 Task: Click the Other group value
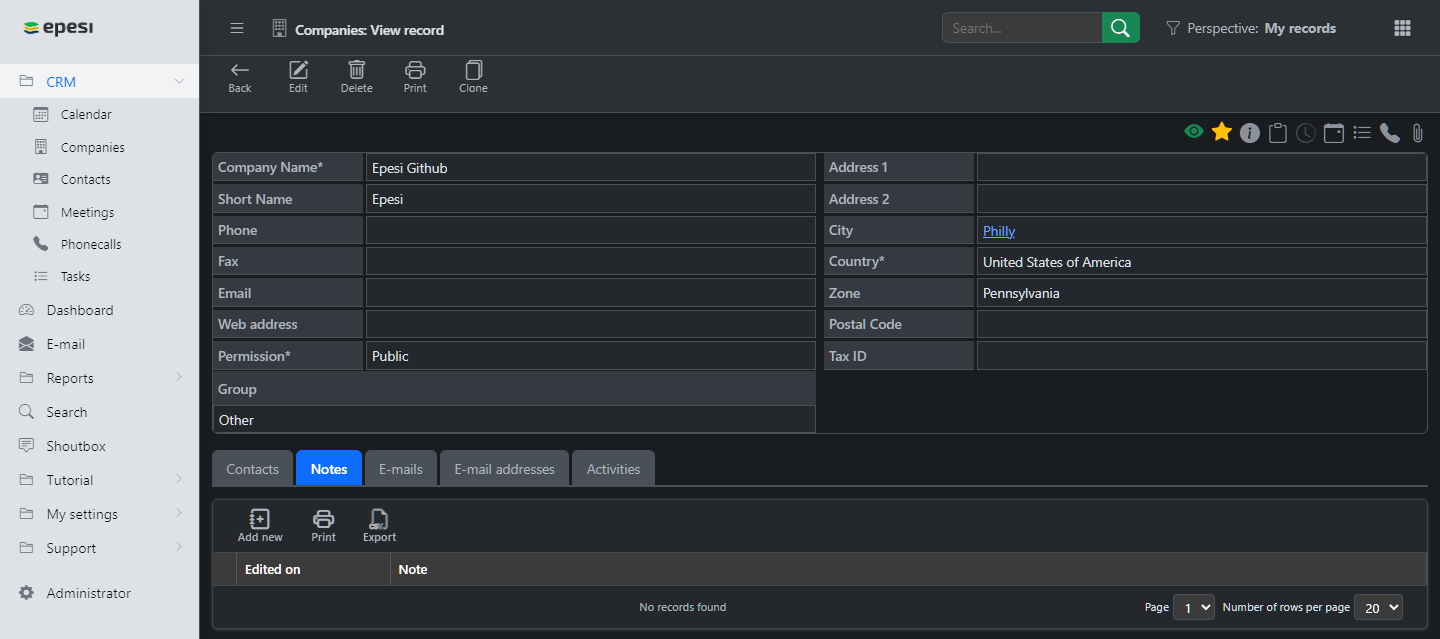(236, 420)
